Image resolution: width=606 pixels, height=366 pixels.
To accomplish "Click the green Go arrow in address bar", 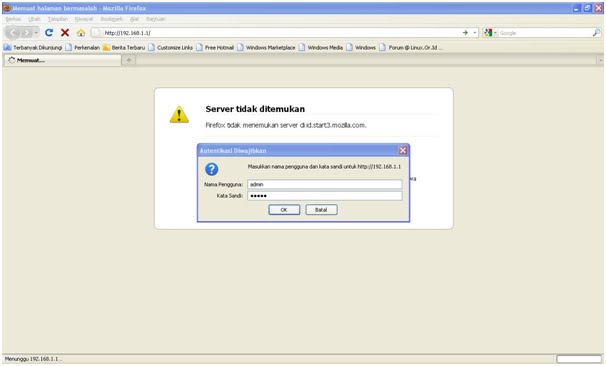I will tap(465, 33).
